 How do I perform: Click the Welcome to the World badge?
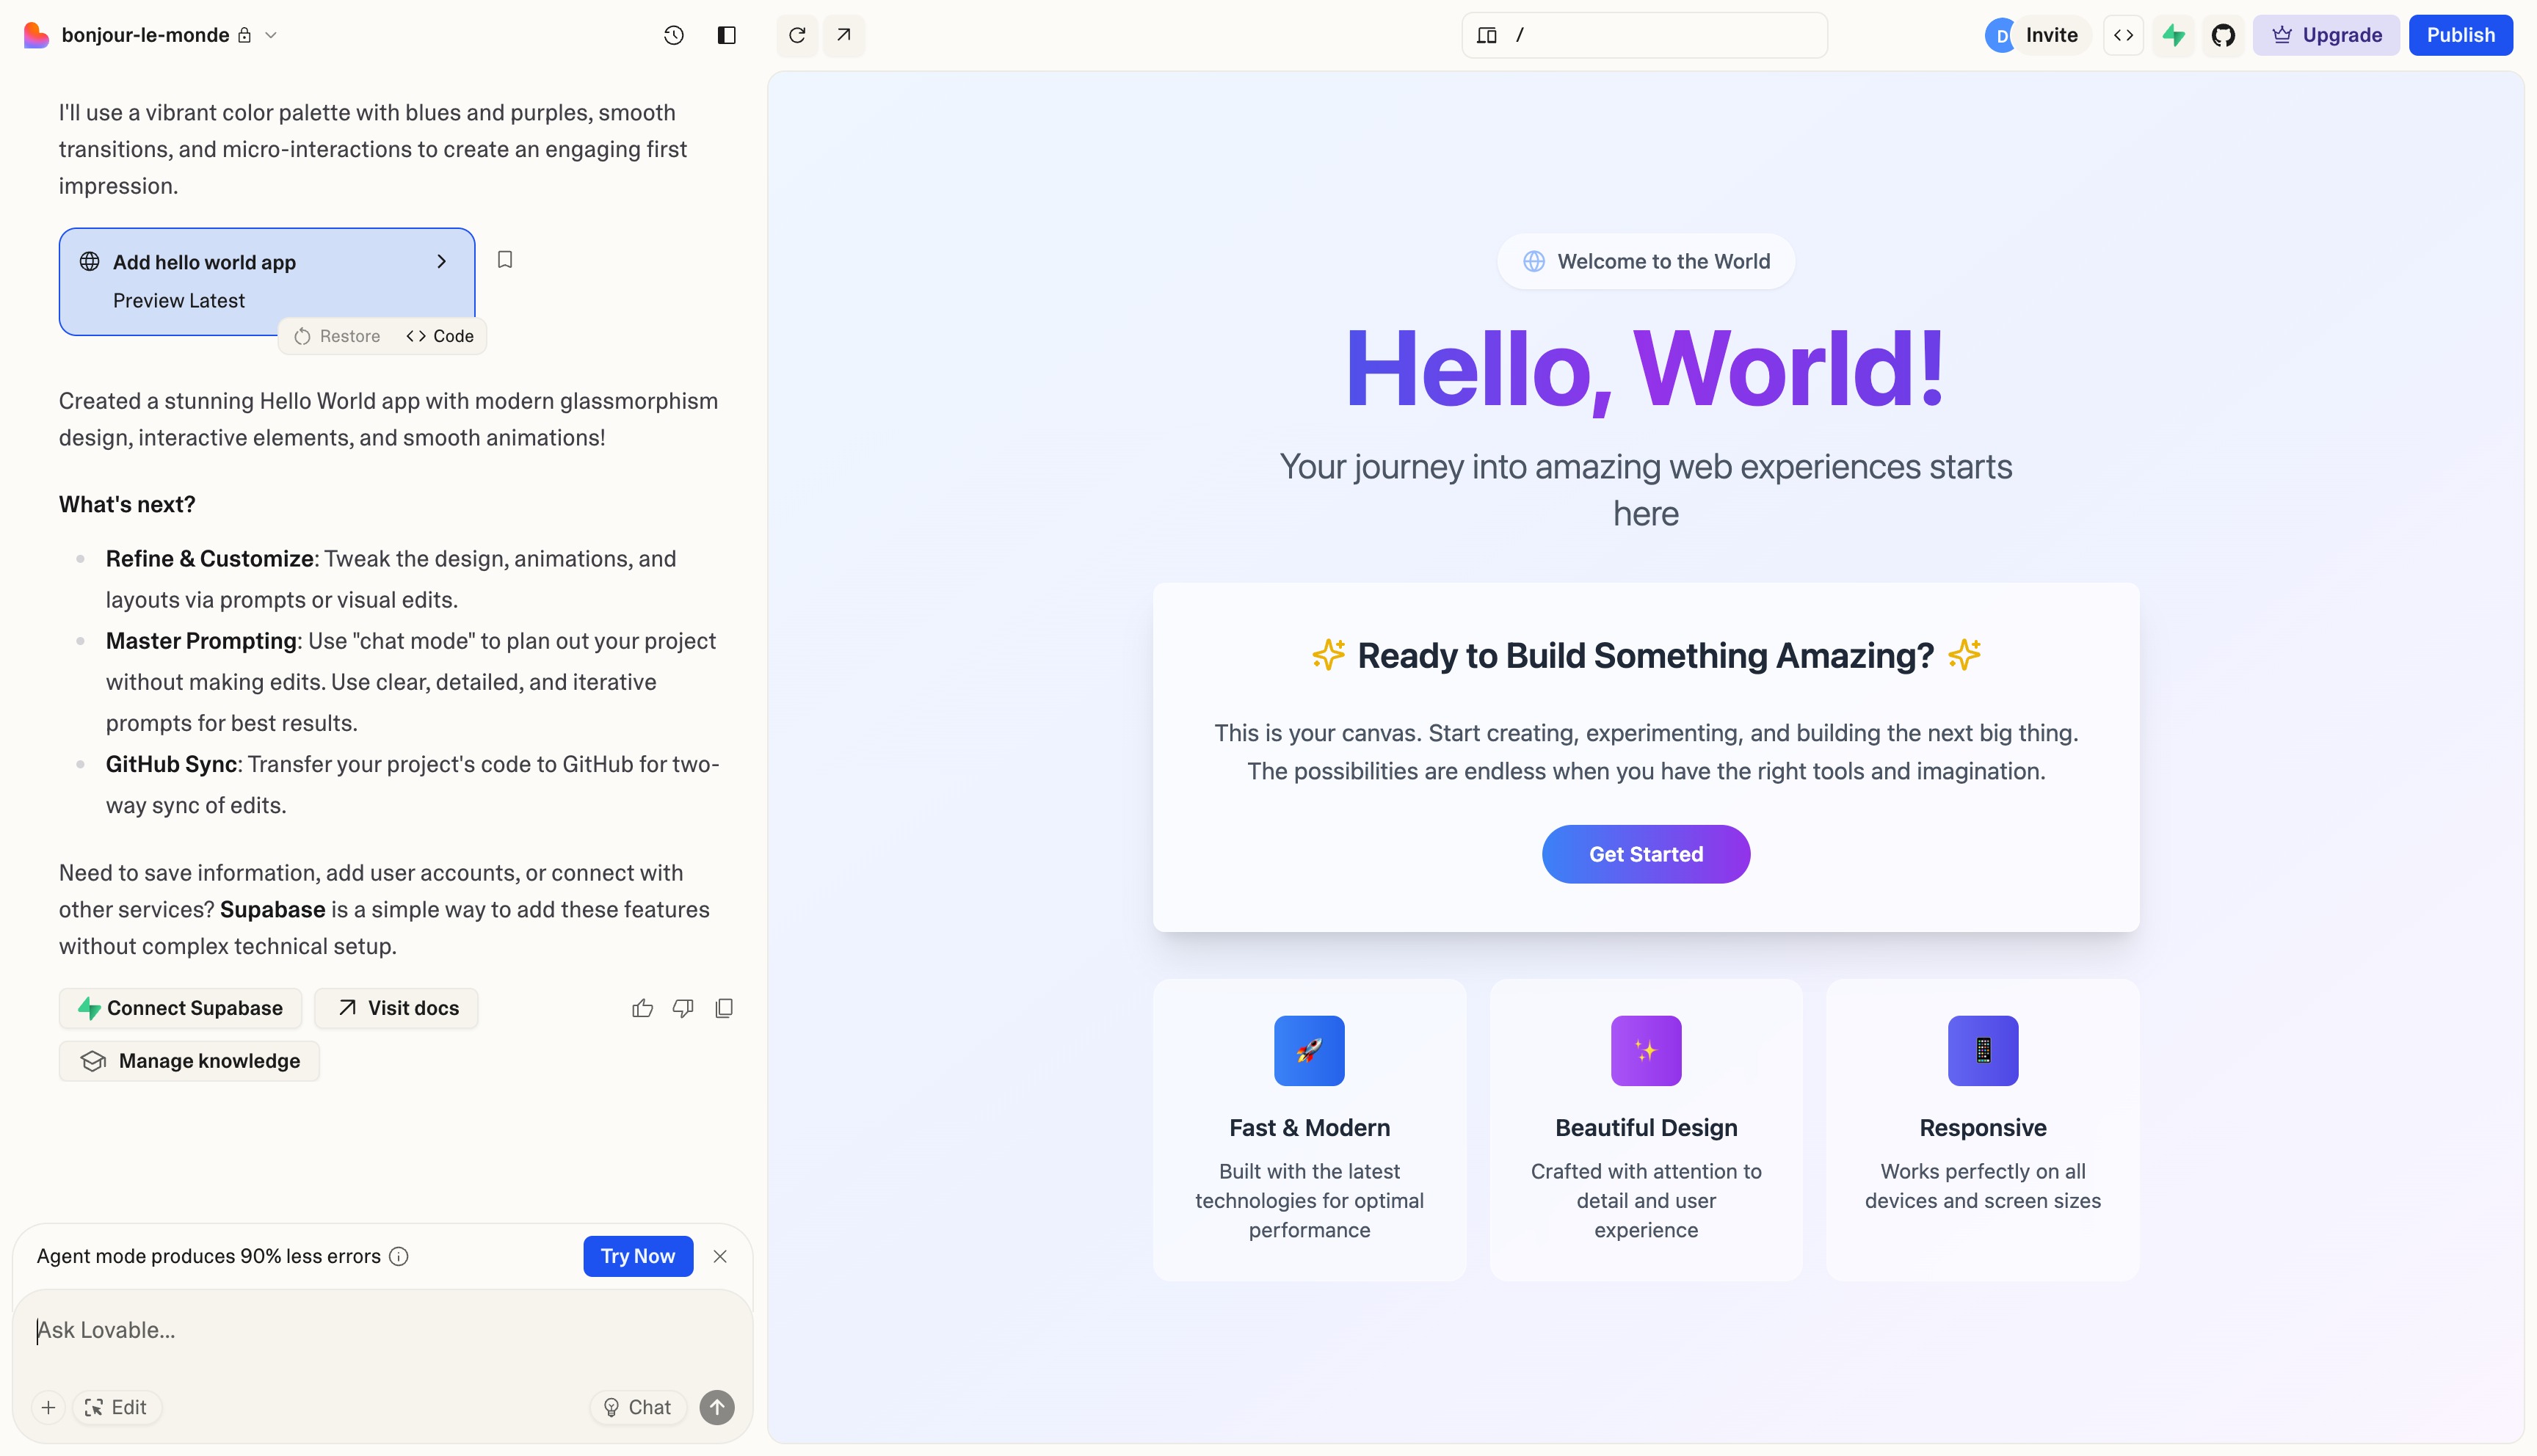tap(1646, 261)
